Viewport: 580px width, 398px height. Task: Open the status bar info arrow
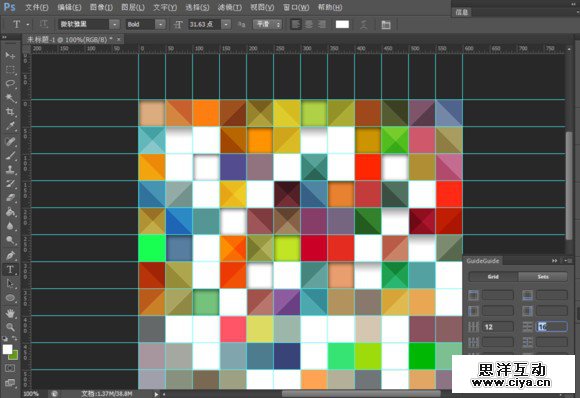tap(156, 394)
